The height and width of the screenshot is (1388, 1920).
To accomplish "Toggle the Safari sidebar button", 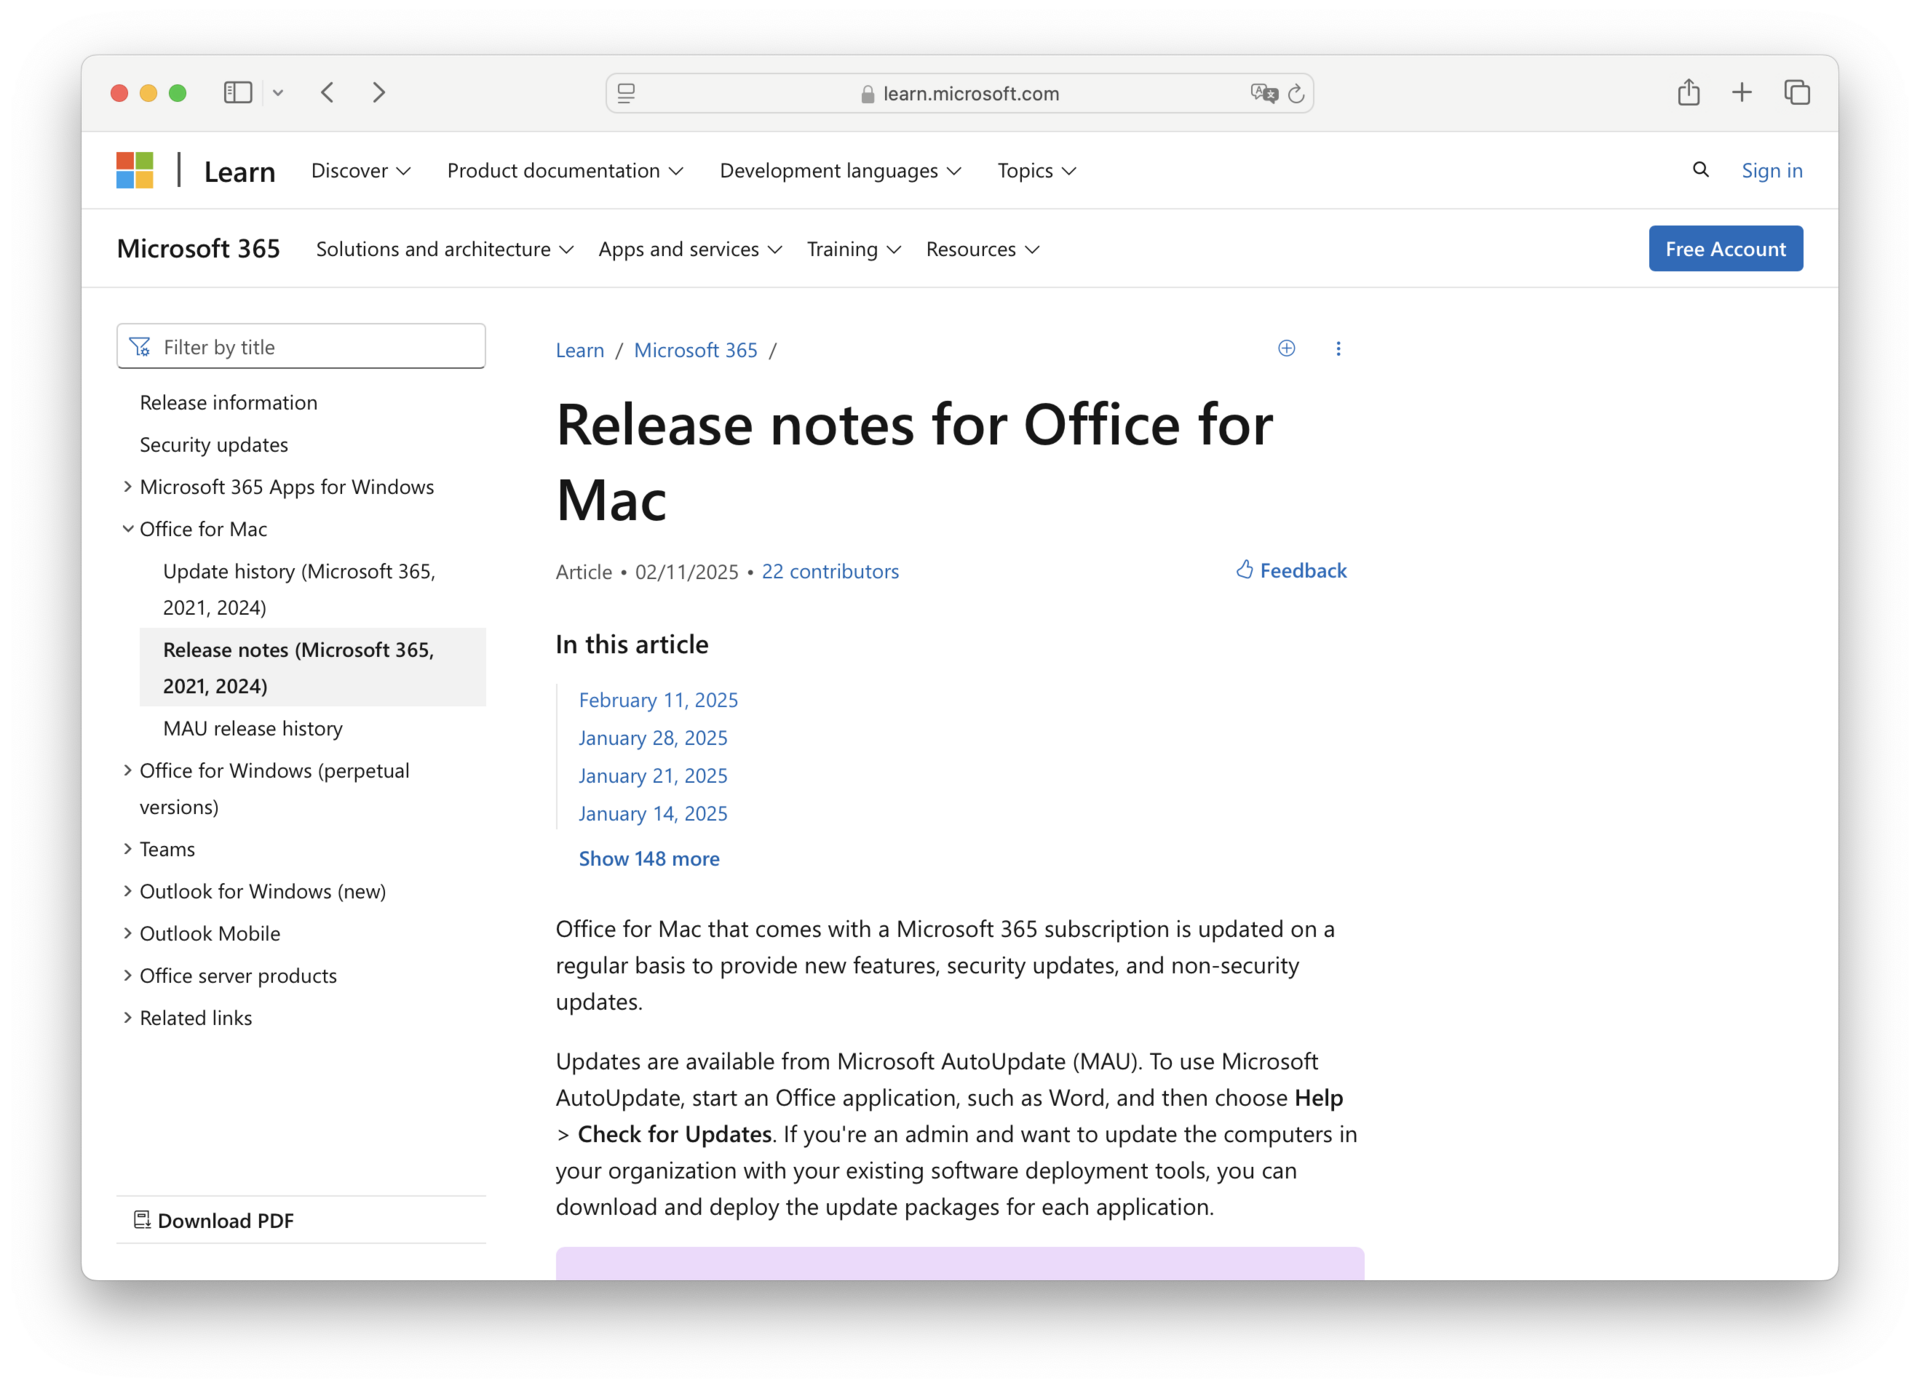I will pos(237,92).
